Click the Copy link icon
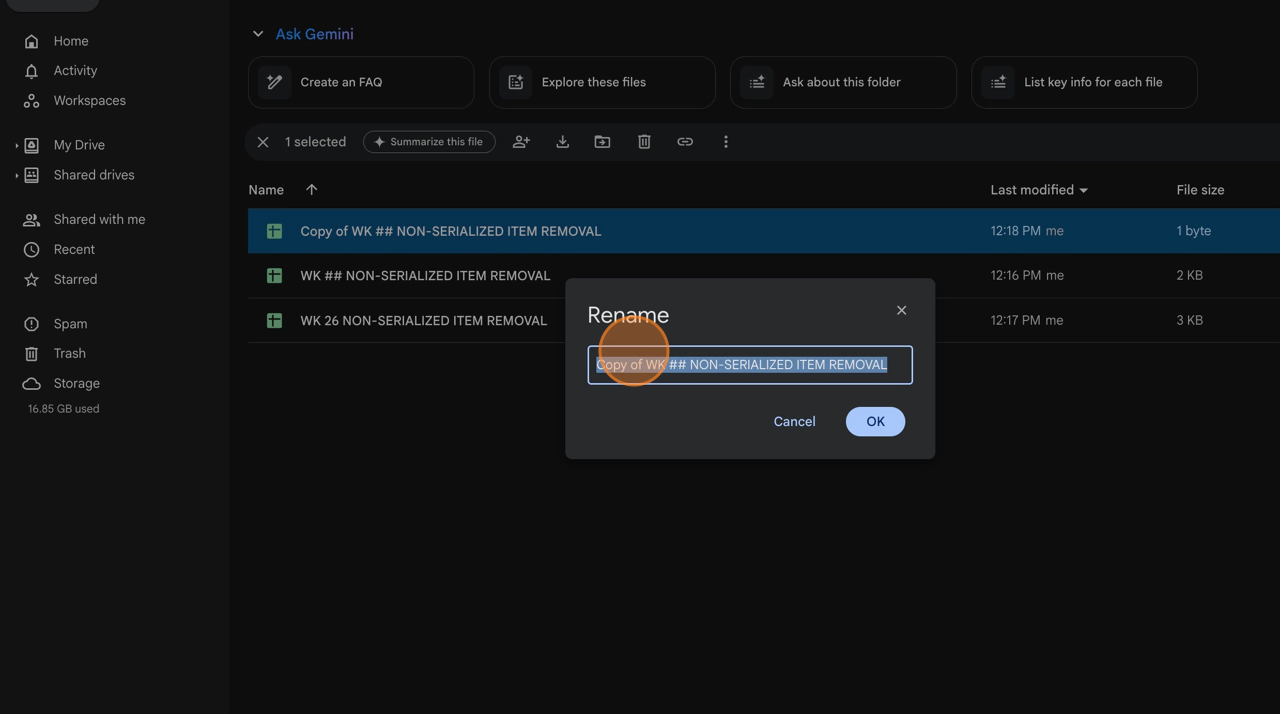 685,142
